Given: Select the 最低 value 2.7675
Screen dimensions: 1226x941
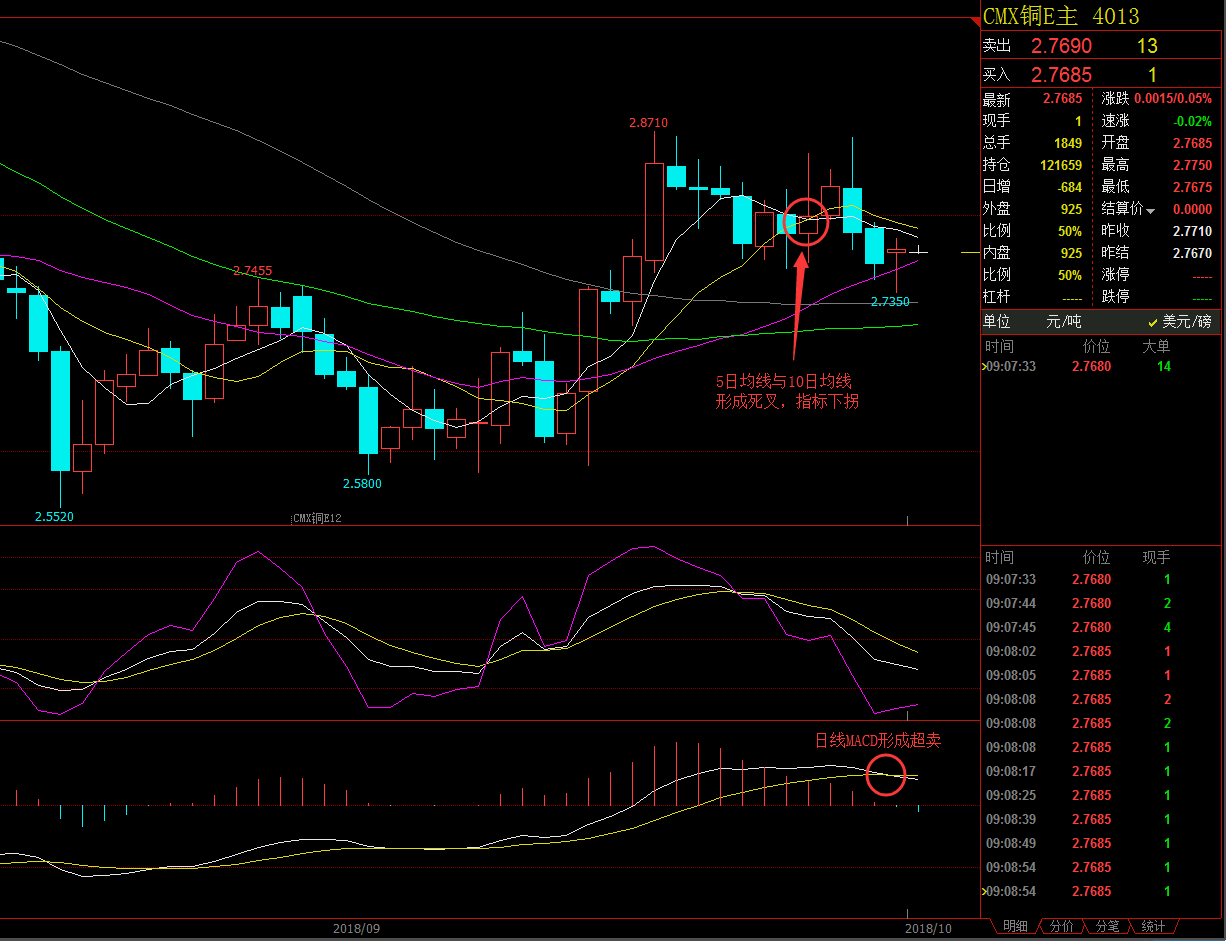Looking at the screenshot, I should click(x=1193, y=187).
